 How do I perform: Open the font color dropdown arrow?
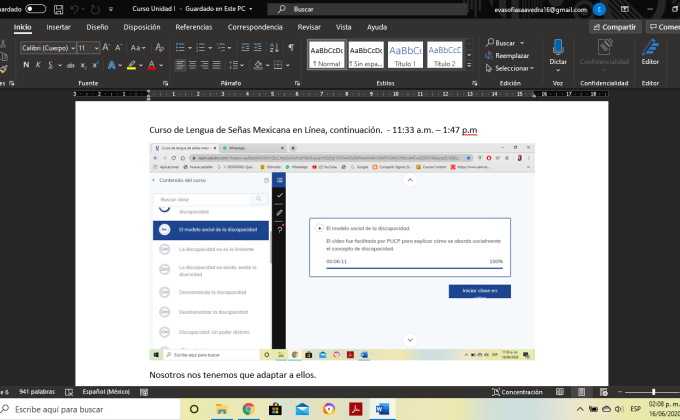click(161, 66)
